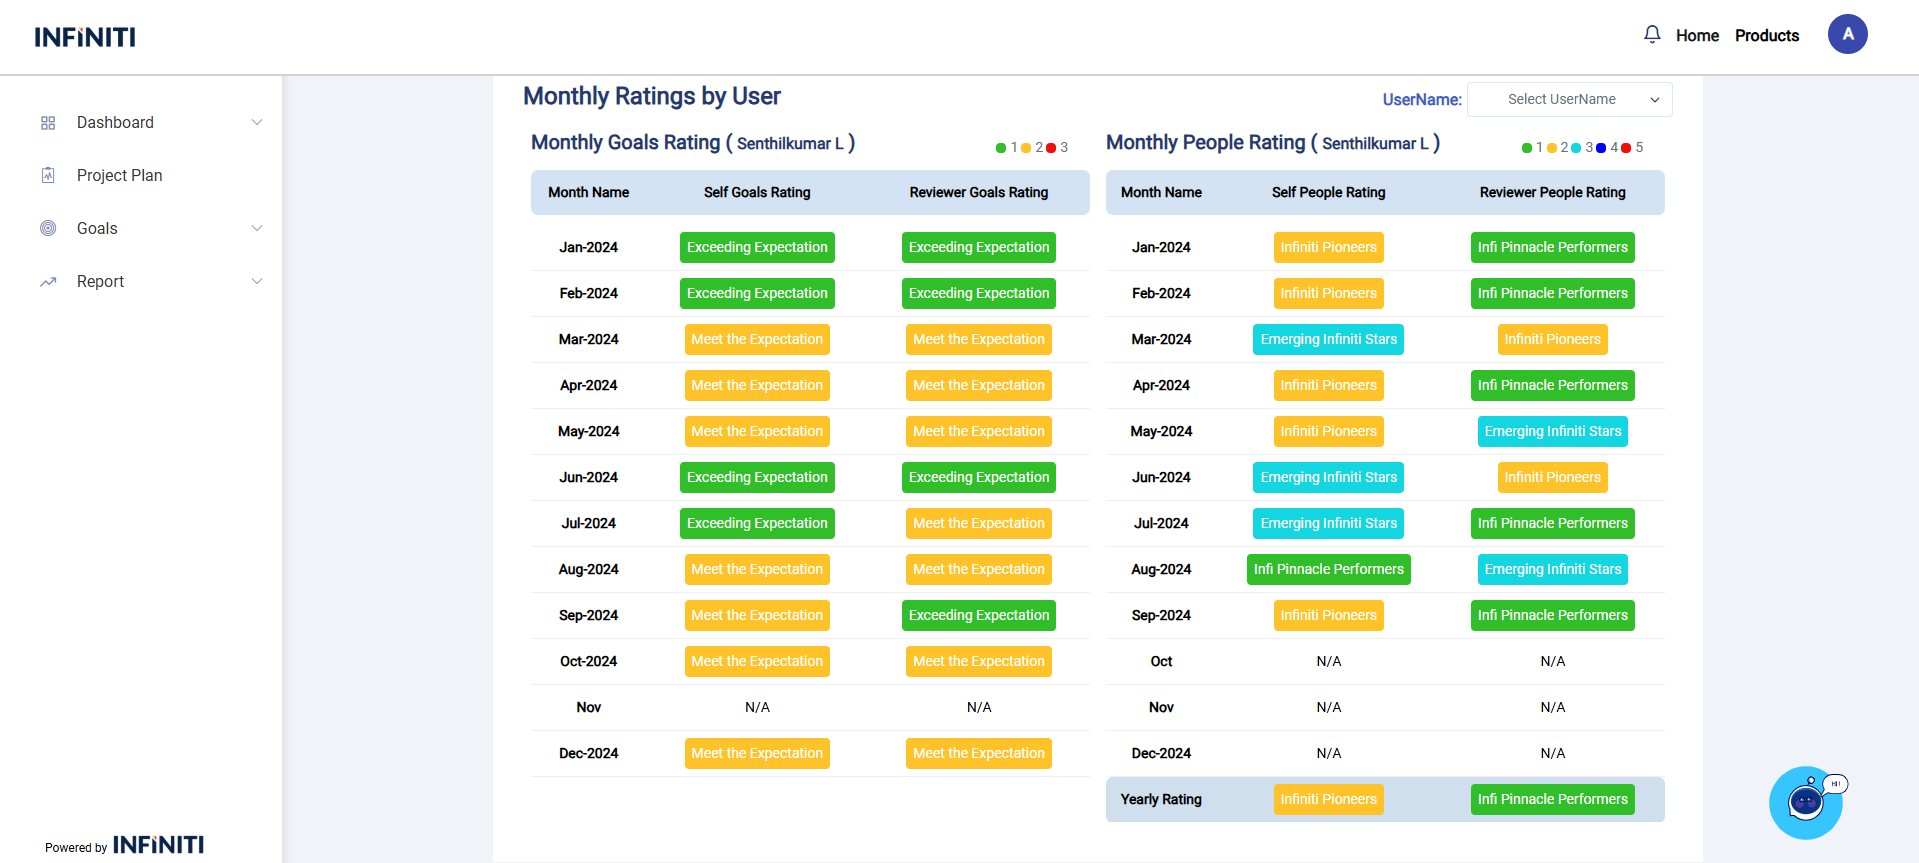Select the Project Plan sidebar item
Screen dimensions: 1919x863
[x=119, y=176]
